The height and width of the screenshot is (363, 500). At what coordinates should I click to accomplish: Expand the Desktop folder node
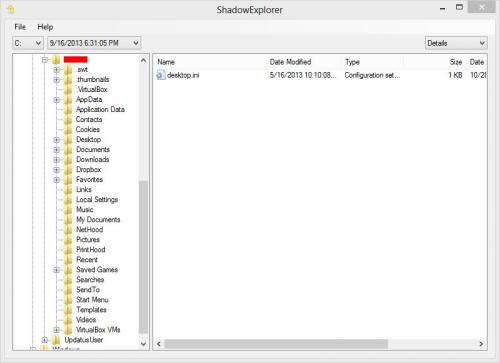[x=57, y=140]
